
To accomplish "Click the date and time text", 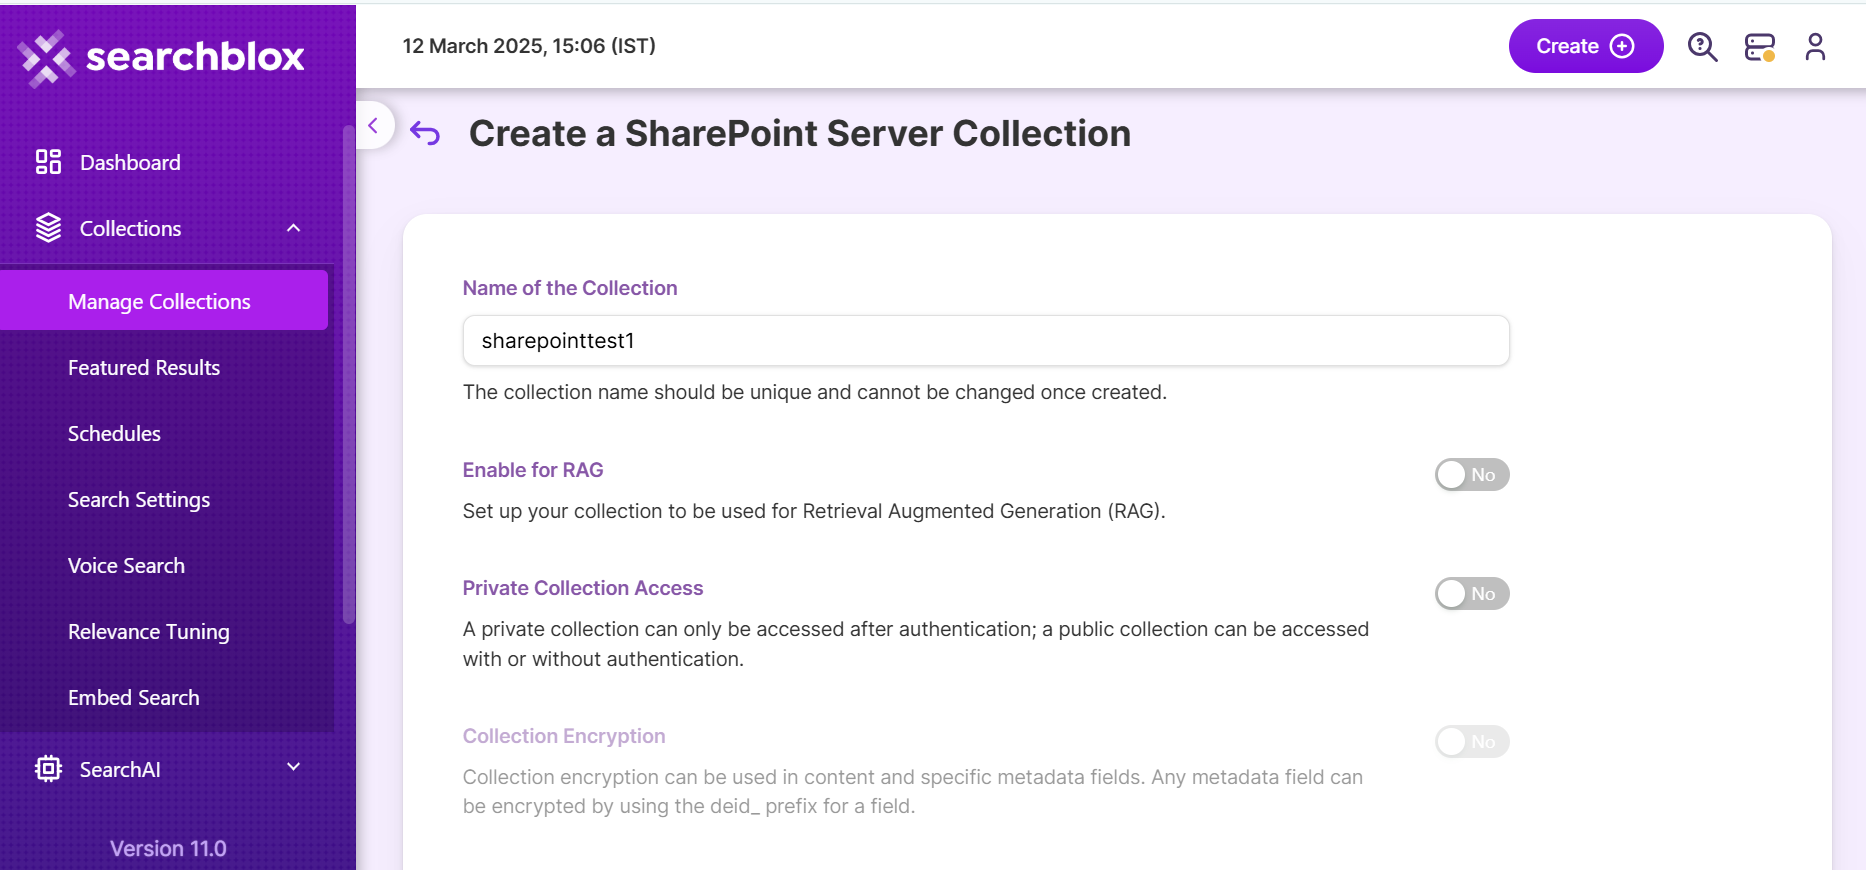I will (x=529, y=46).
